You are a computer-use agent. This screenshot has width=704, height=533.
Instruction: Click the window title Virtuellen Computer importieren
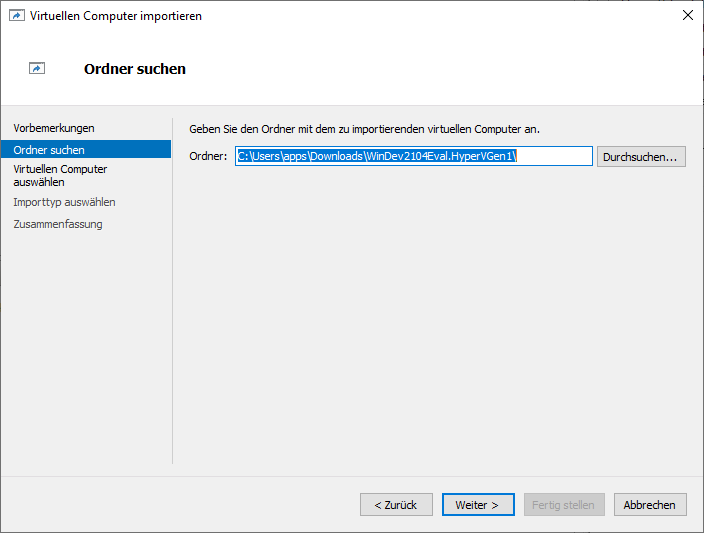click(x=115, y=15)
